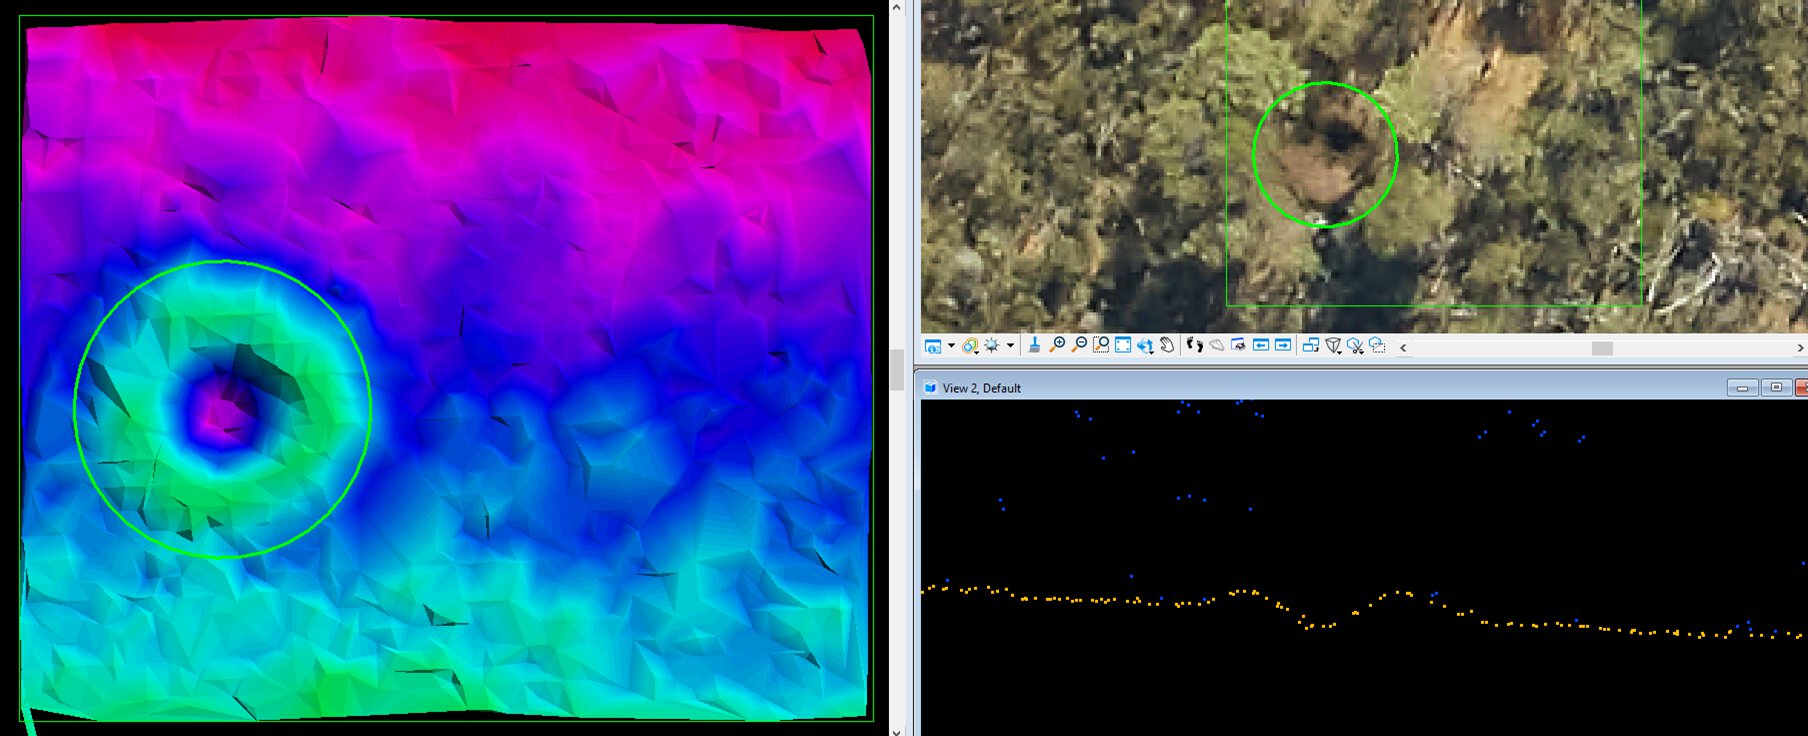The height and width of the screenshot is (736, 1808).
Task: Click the vertical scrollbar up arrow
Action: click(x=896, y=7)
